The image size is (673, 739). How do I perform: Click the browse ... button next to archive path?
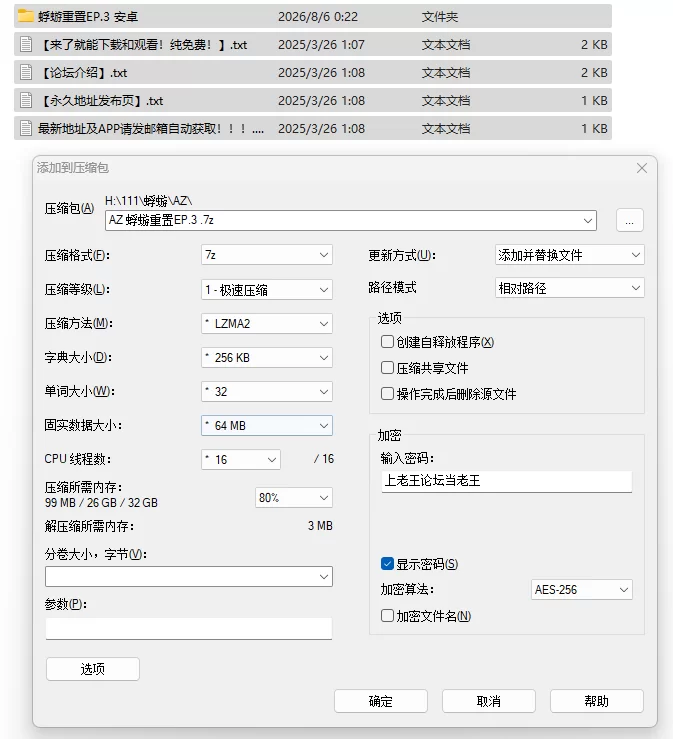pos(630,220)
